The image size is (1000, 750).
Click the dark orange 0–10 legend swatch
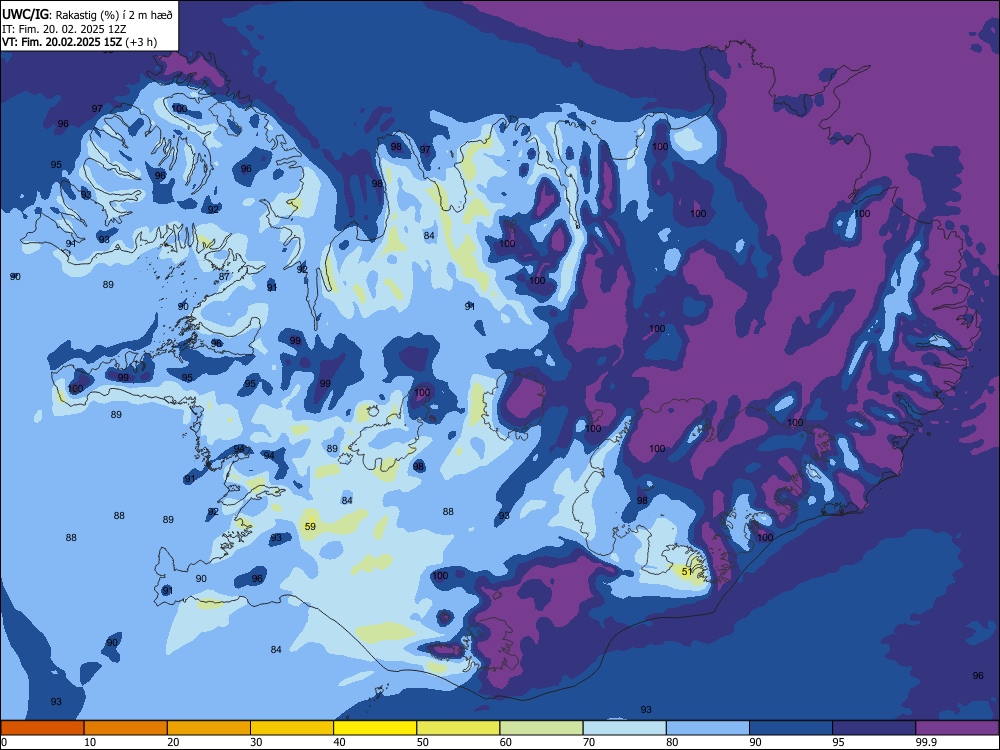click(42, 728)
